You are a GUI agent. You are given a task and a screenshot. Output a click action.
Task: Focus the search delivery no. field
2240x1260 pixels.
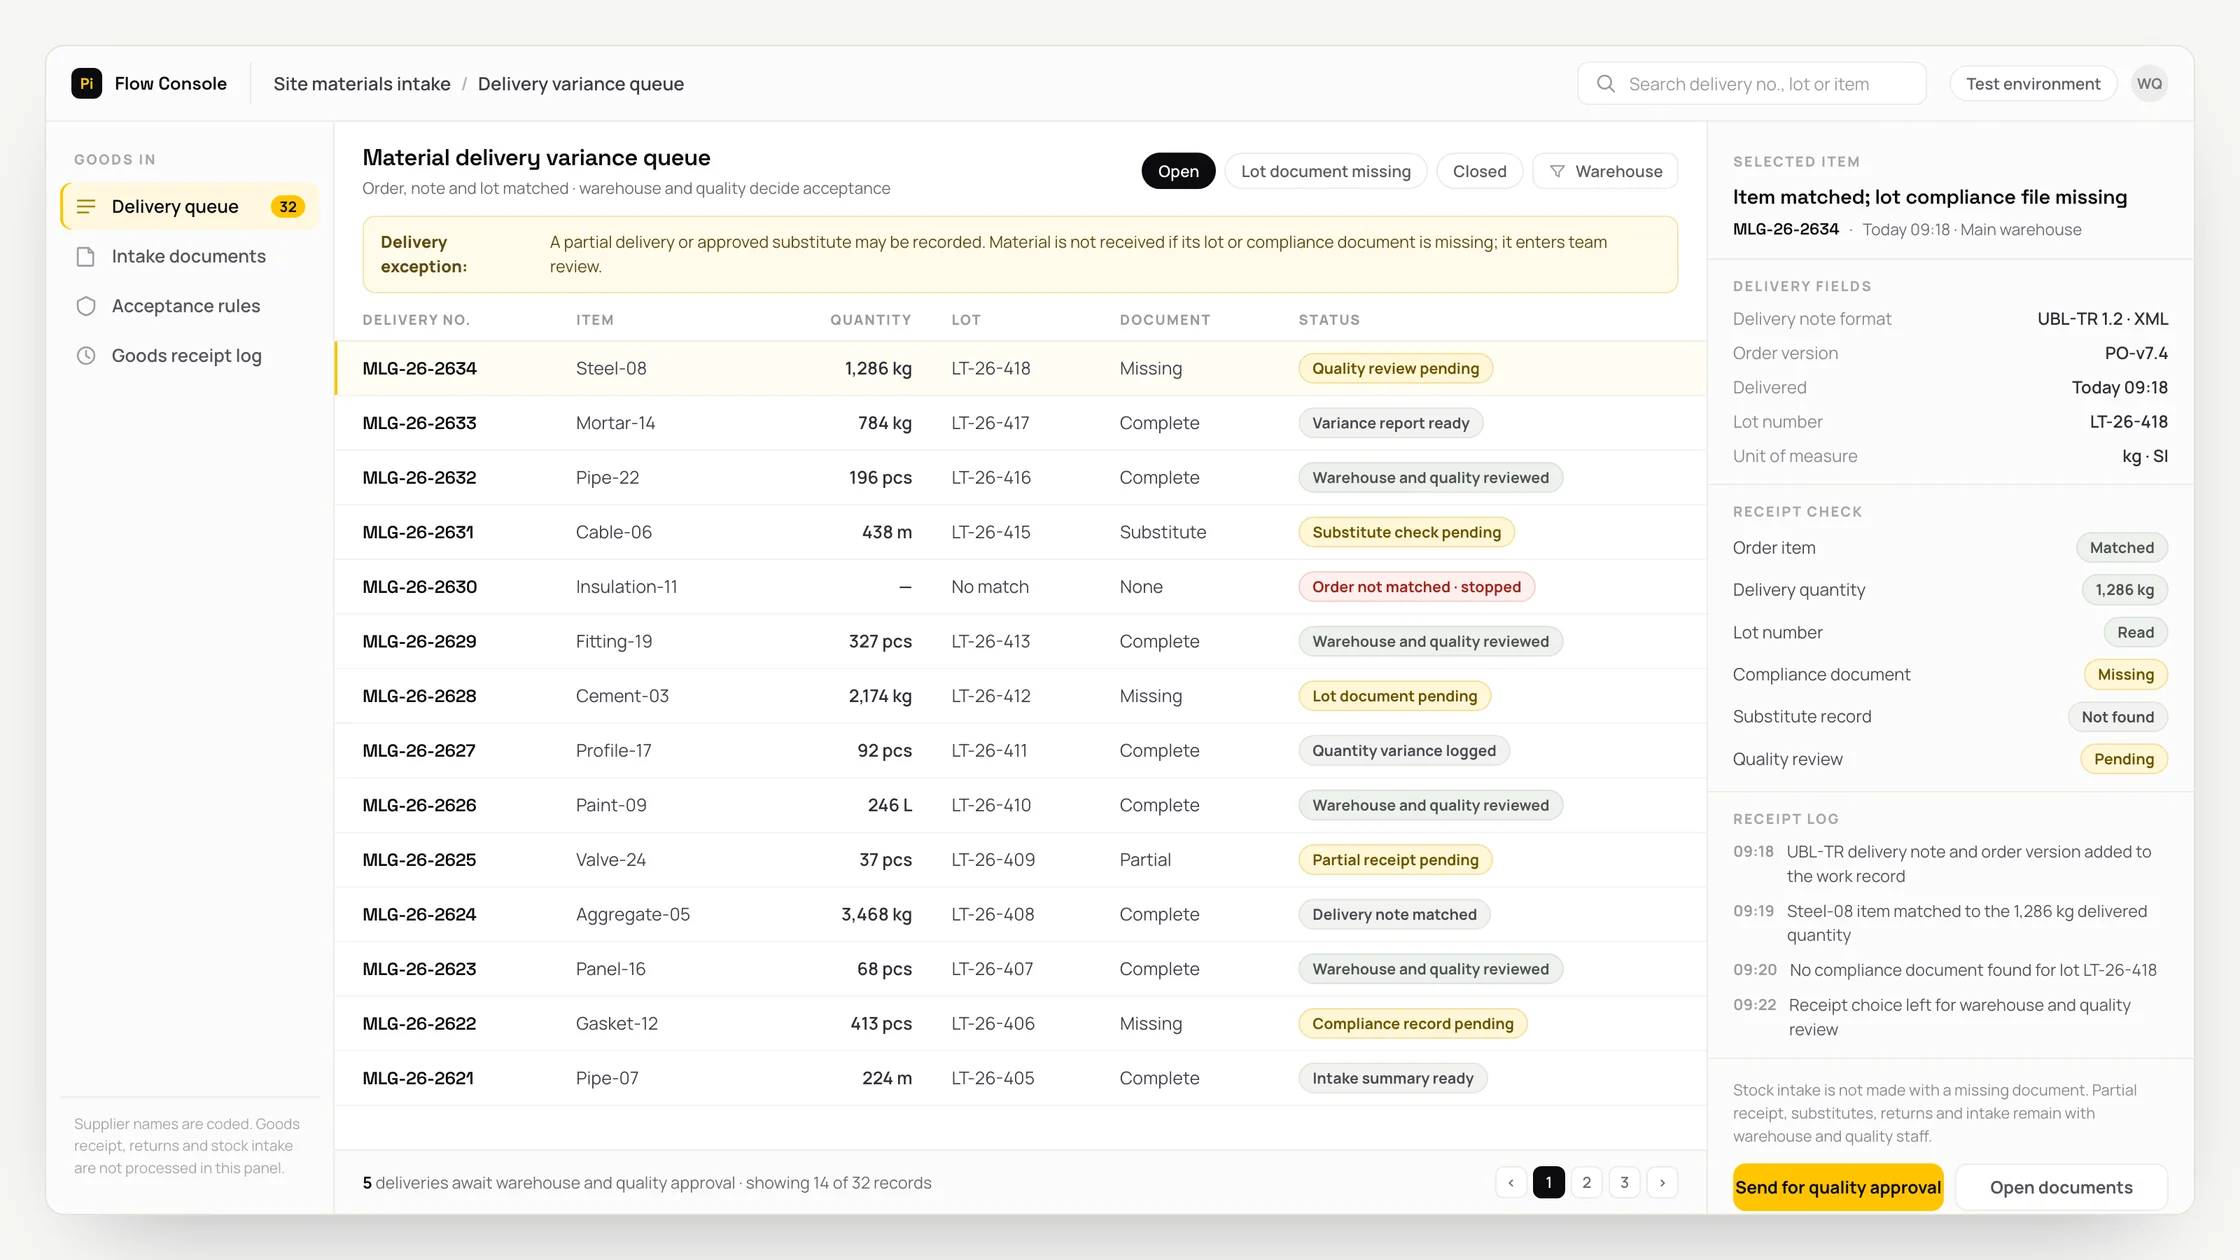(x=1752, y=84)
